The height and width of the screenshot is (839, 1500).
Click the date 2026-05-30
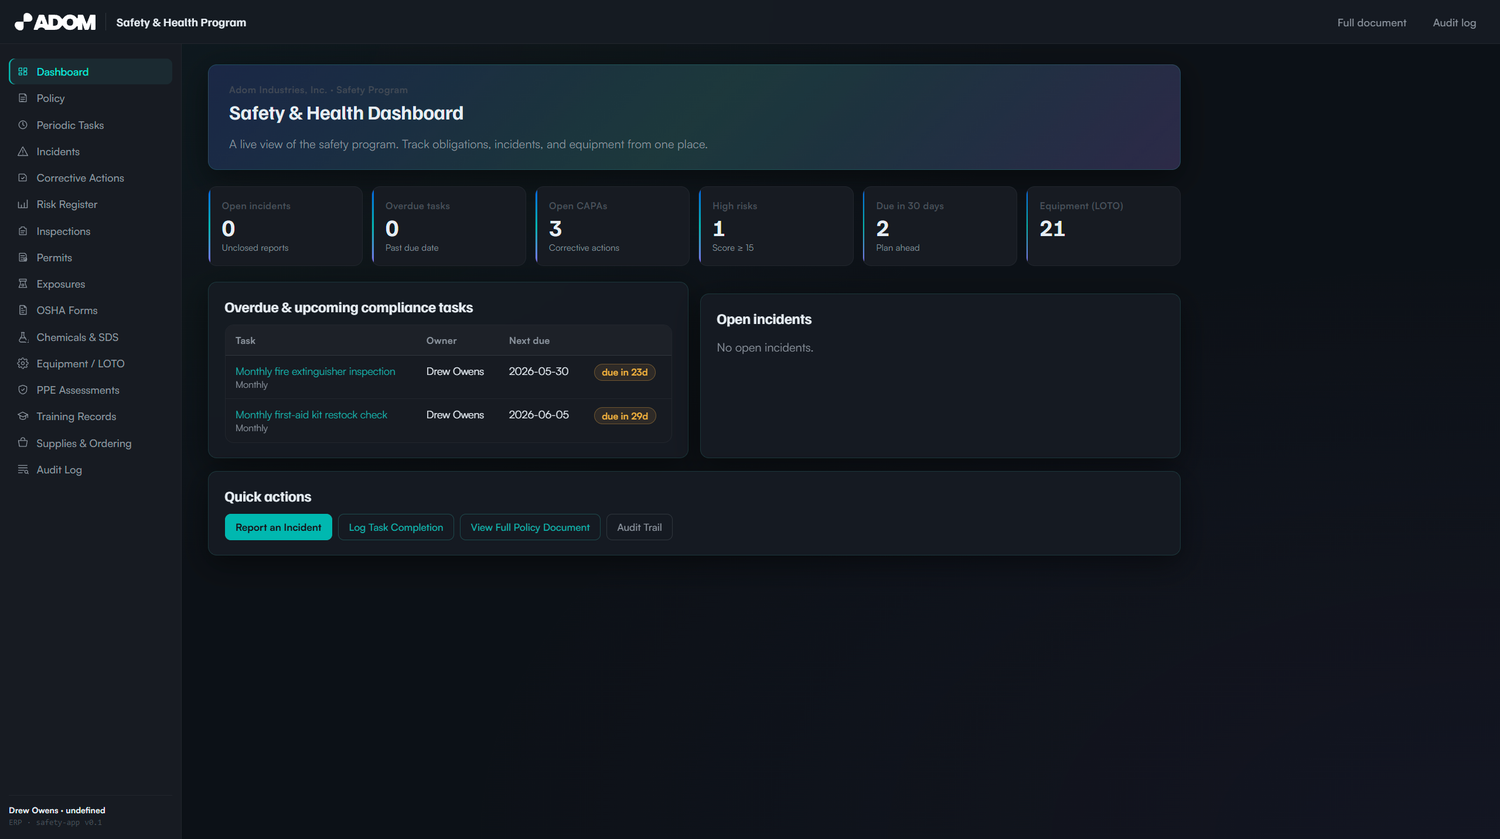pos(538,371)
